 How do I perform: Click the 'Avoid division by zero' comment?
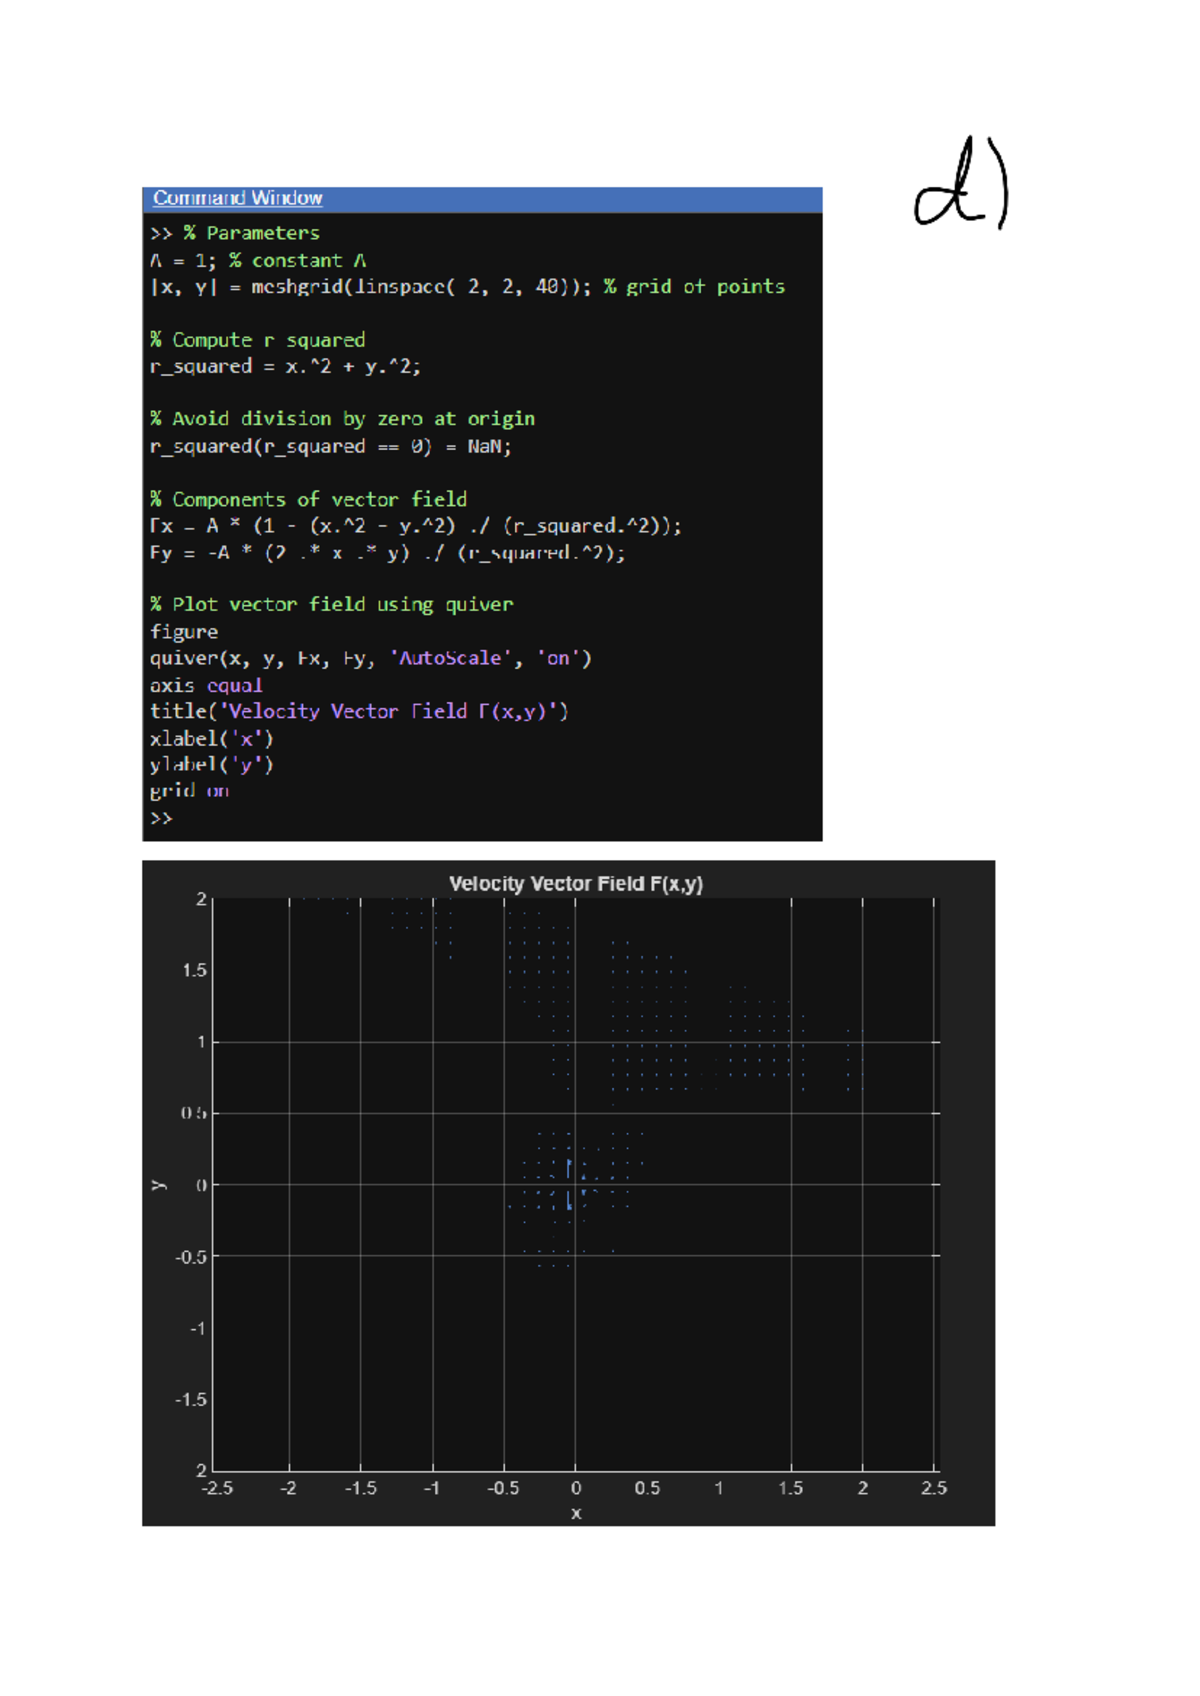[x=342, y=419]
